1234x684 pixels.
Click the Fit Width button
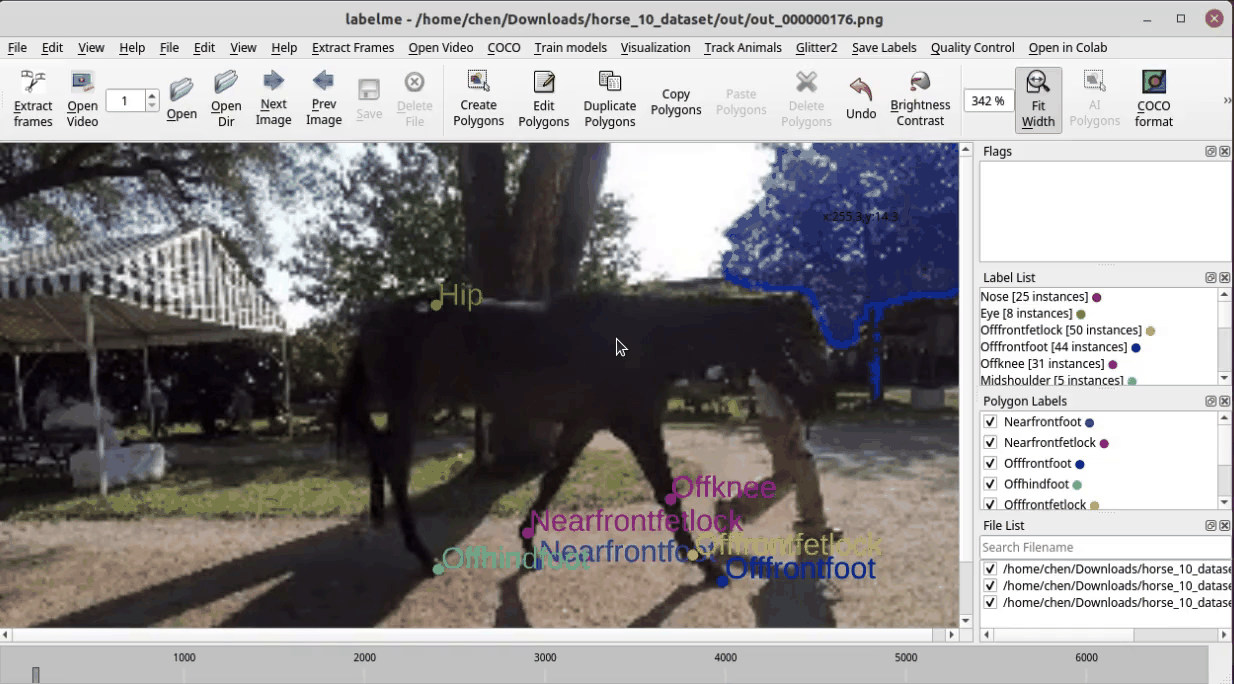(x=1038, y=99)
